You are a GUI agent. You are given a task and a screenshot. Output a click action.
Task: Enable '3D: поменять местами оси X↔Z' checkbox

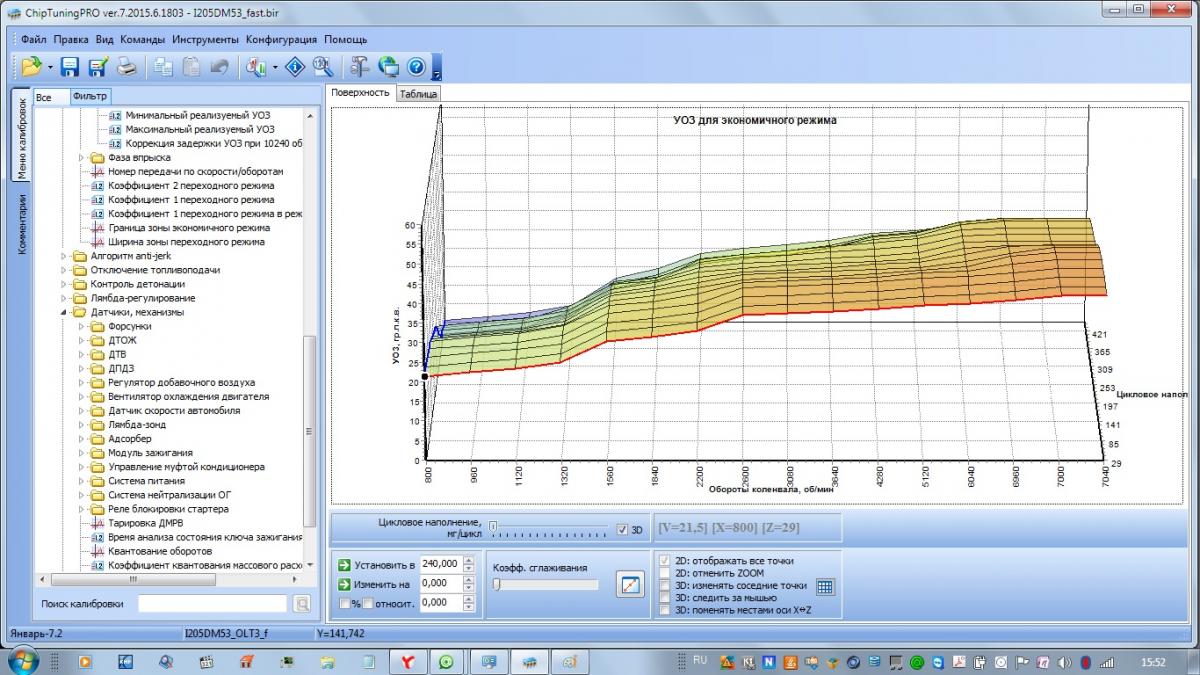tap(666, 610)
